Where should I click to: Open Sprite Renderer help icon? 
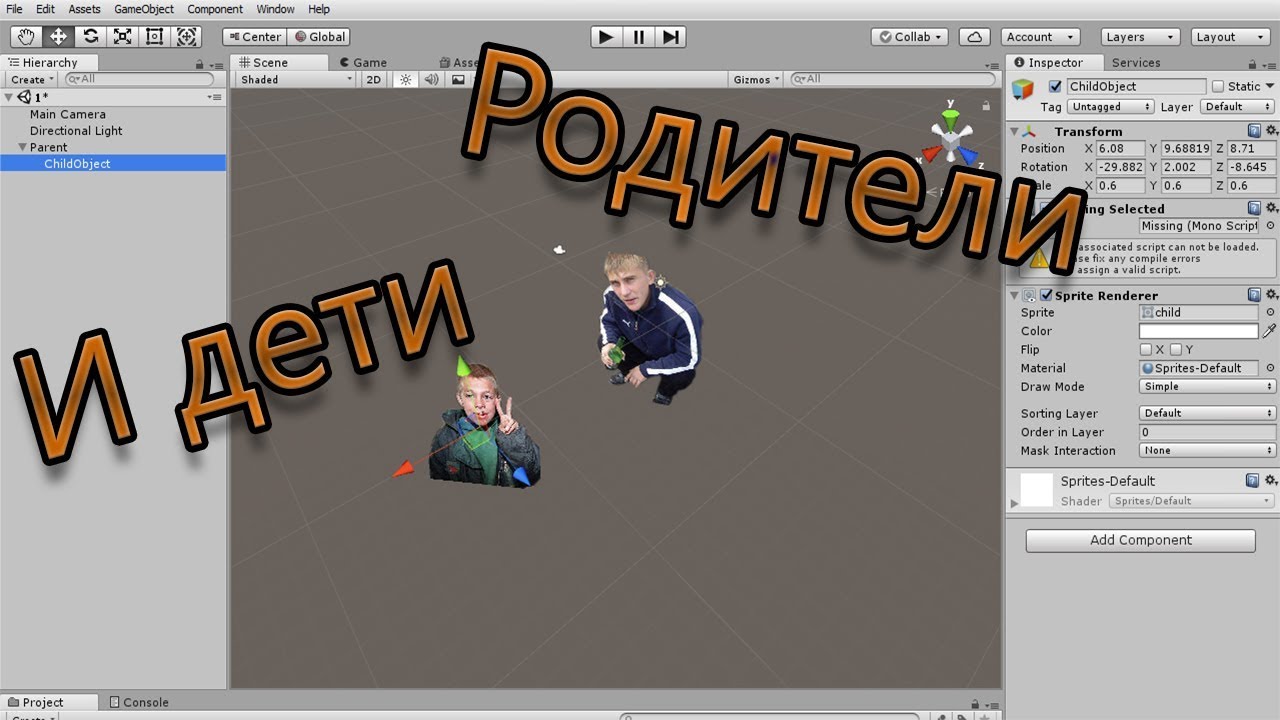pos(1254,295)
